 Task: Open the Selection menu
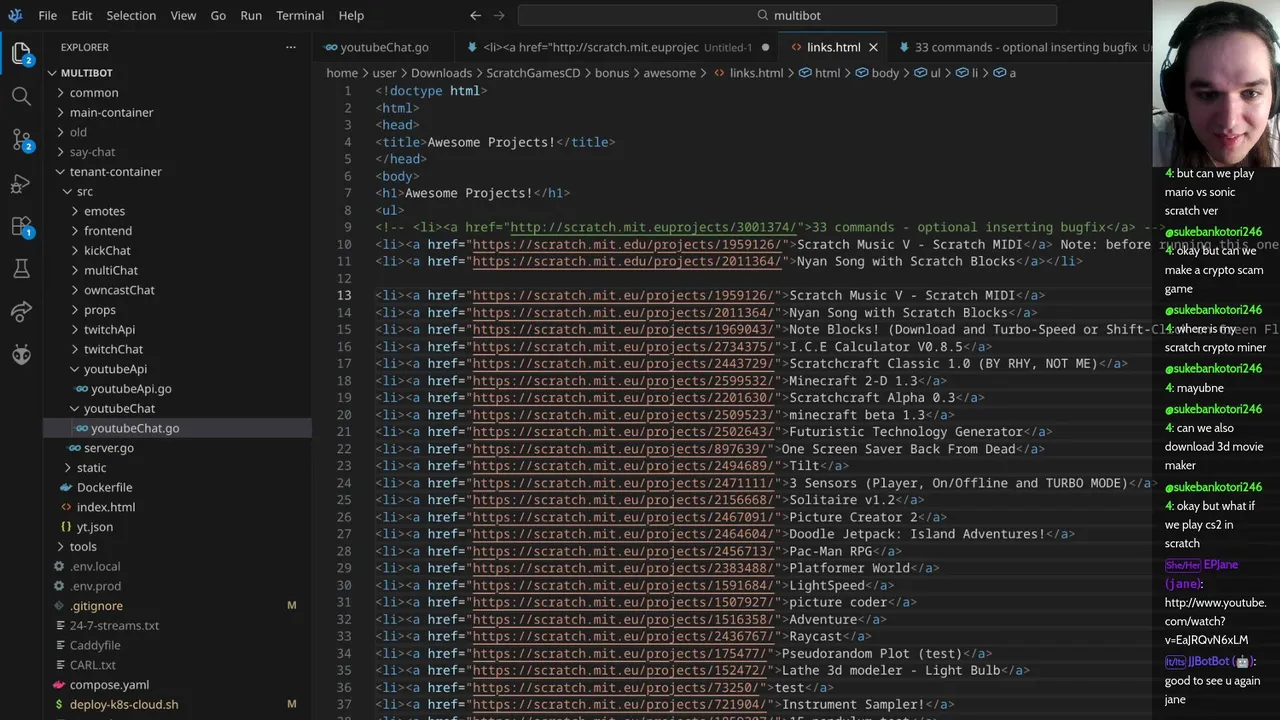click(131, 15)
